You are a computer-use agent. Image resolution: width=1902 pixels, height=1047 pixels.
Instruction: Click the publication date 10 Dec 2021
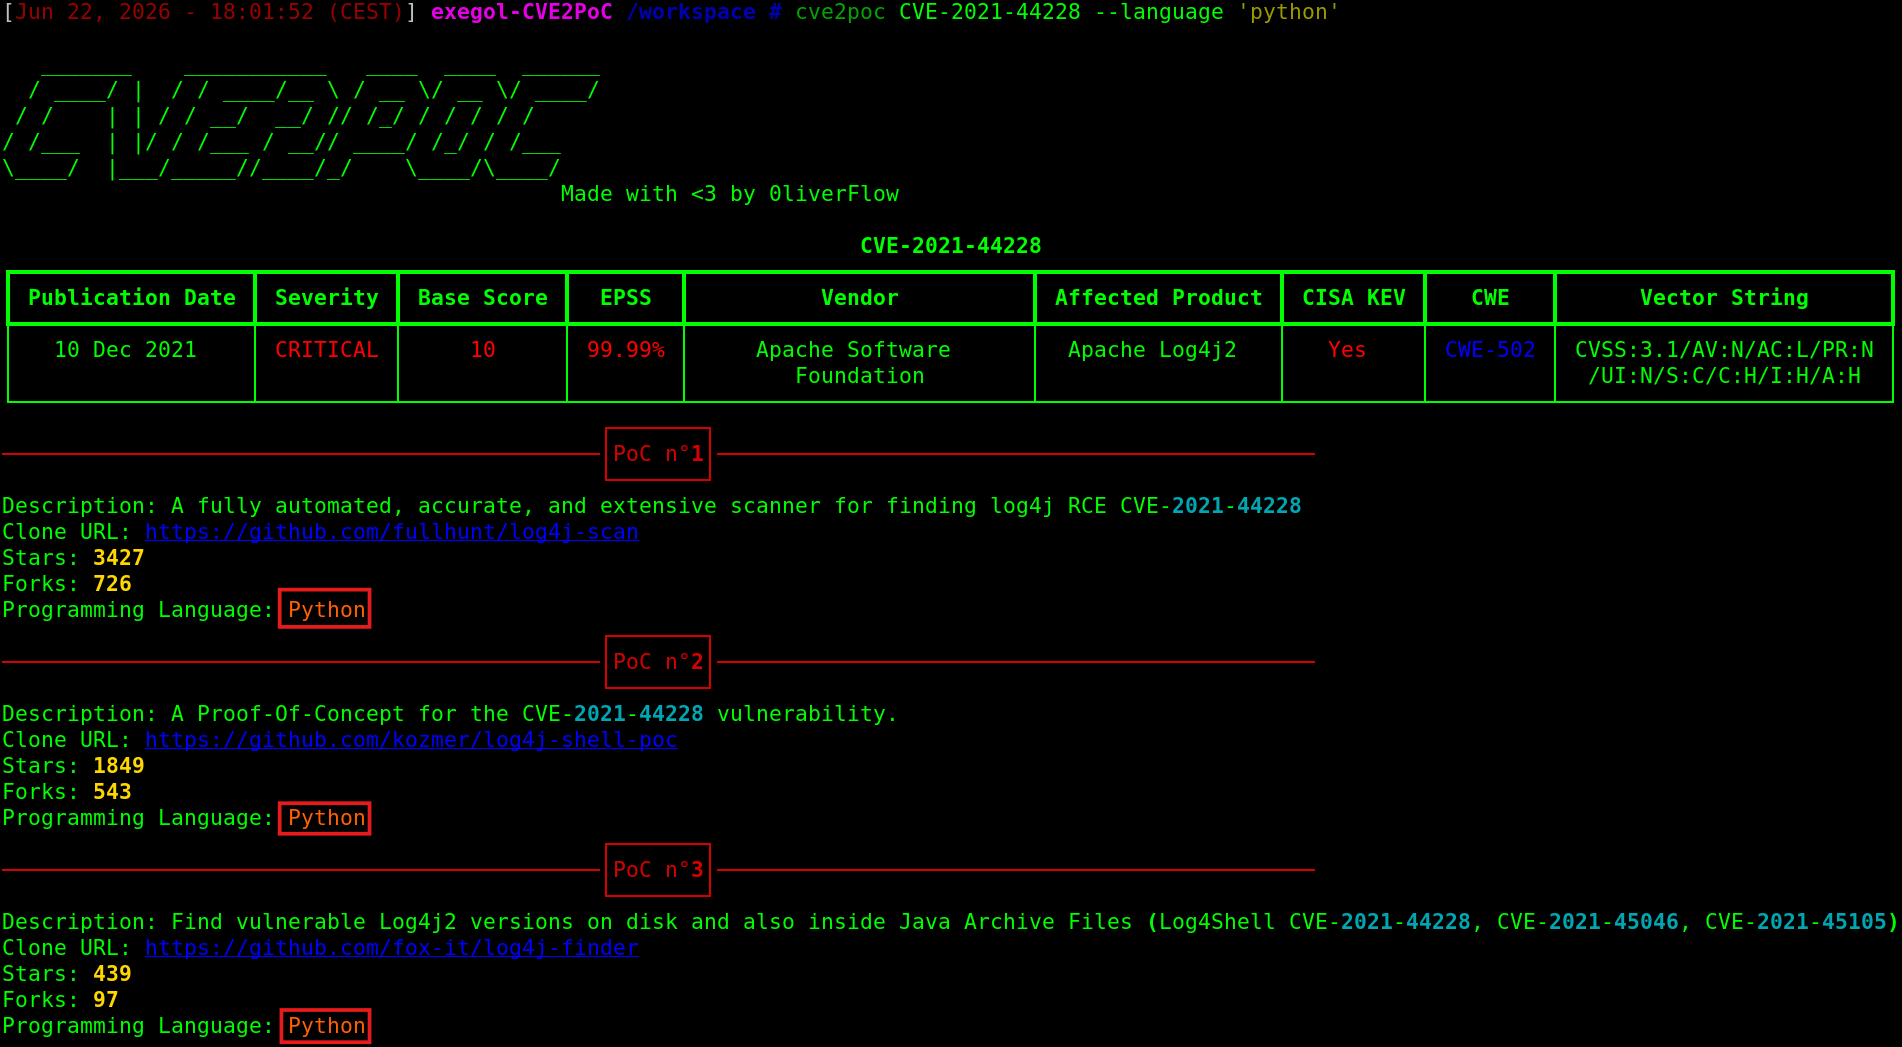(126, 350)
